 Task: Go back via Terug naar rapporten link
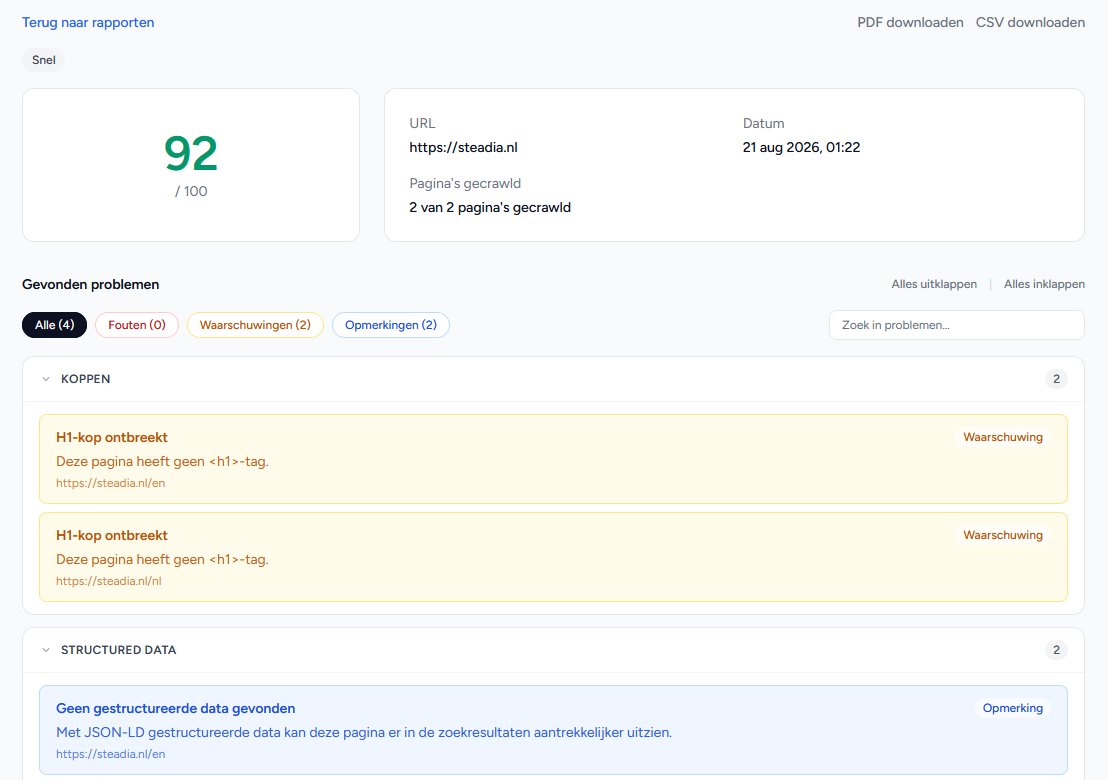88,23
